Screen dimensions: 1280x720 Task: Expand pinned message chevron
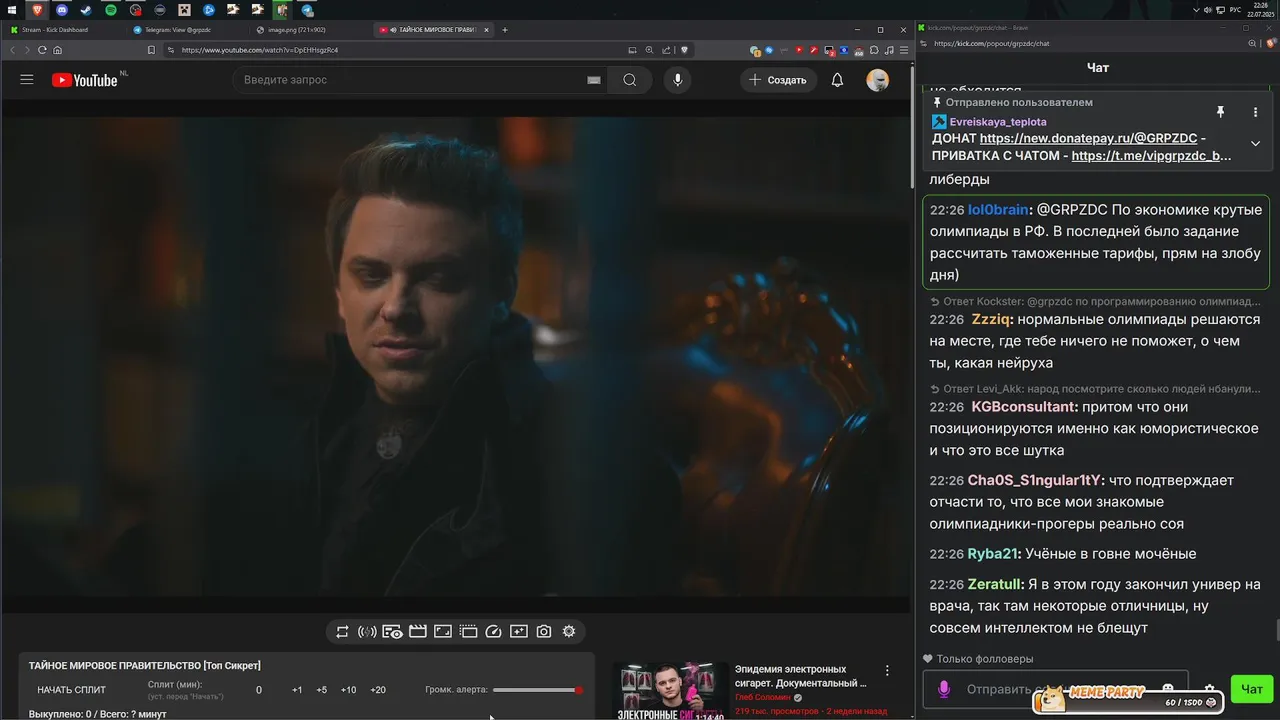1255,143
